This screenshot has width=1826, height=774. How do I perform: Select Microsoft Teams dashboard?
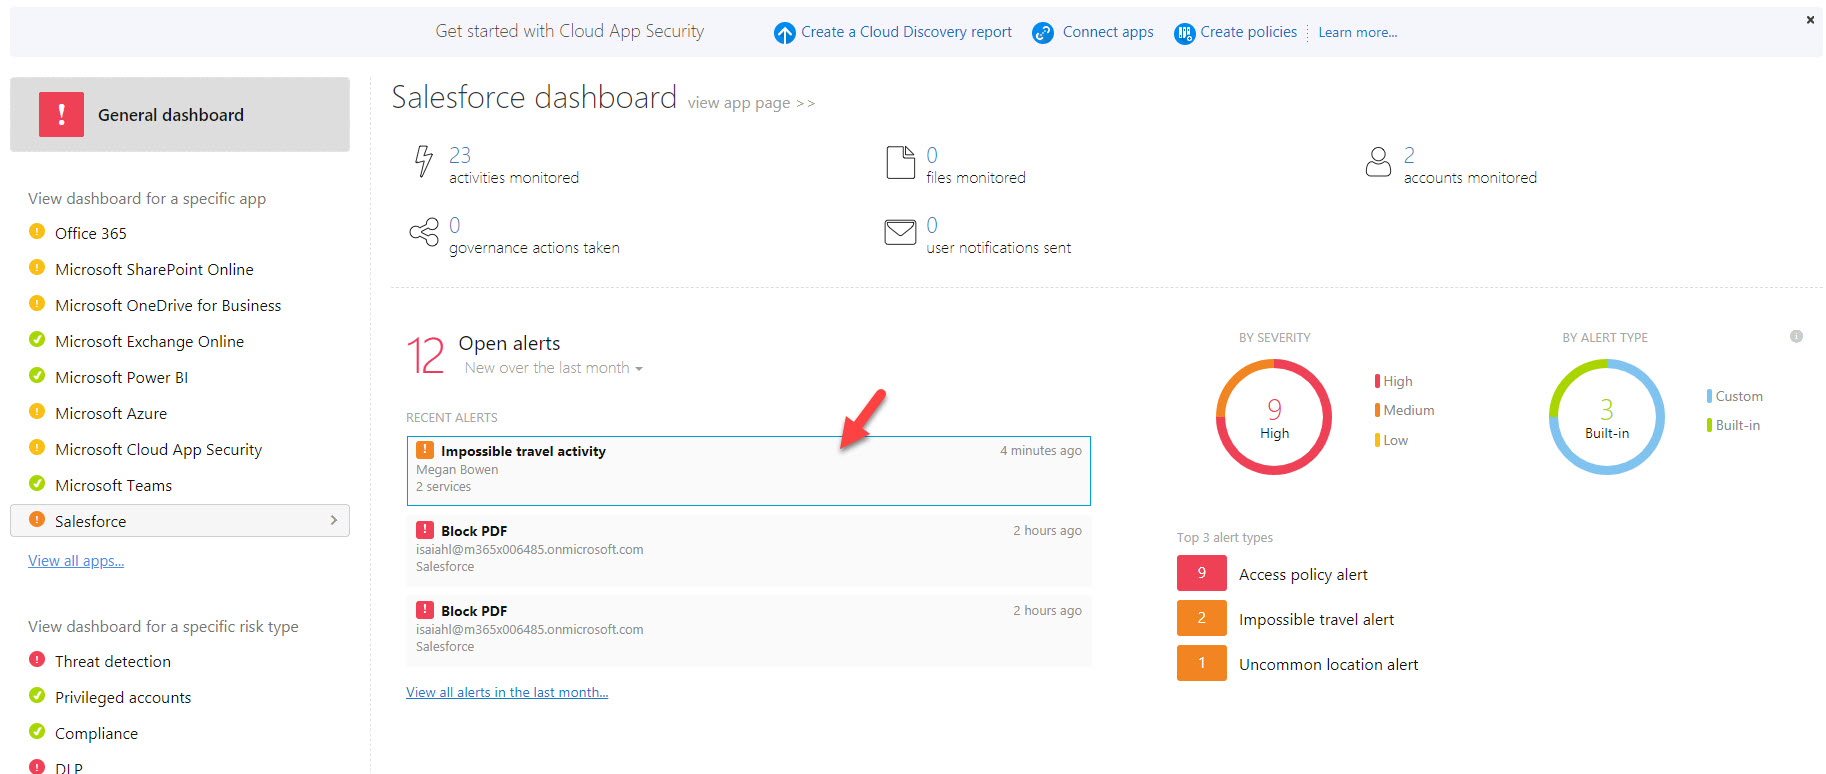tap(113, 485)
